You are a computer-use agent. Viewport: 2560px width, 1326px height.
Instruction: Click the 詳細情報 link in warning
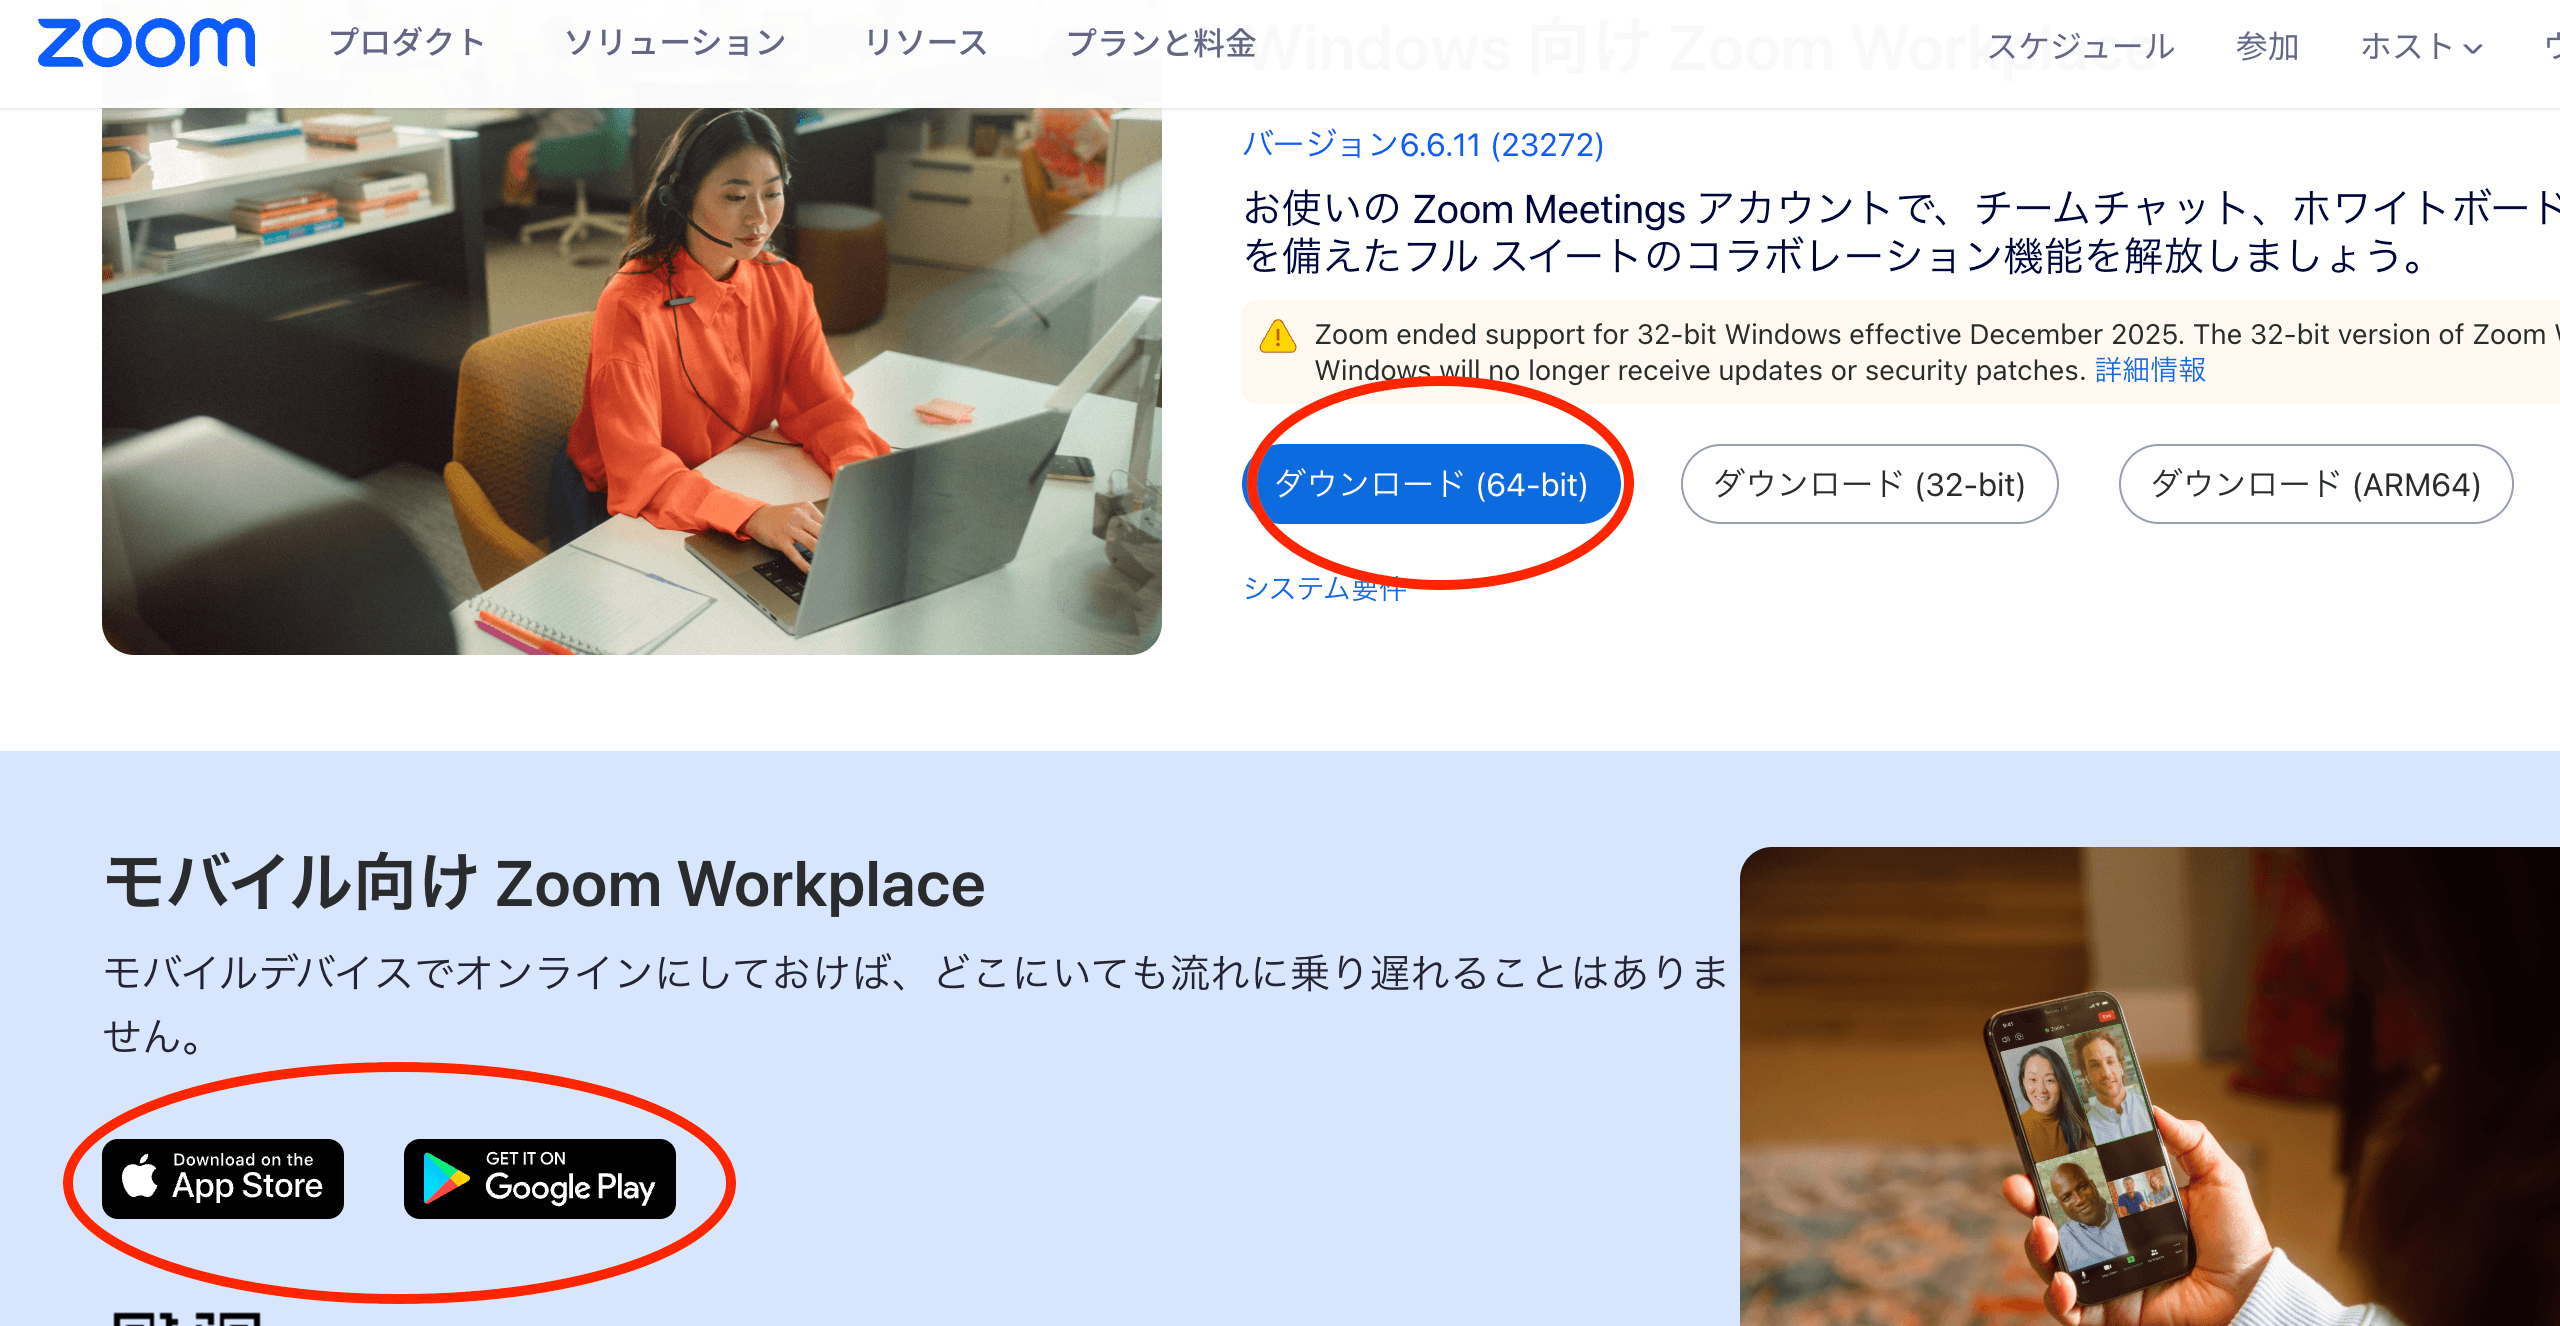tap(2150, 370)
